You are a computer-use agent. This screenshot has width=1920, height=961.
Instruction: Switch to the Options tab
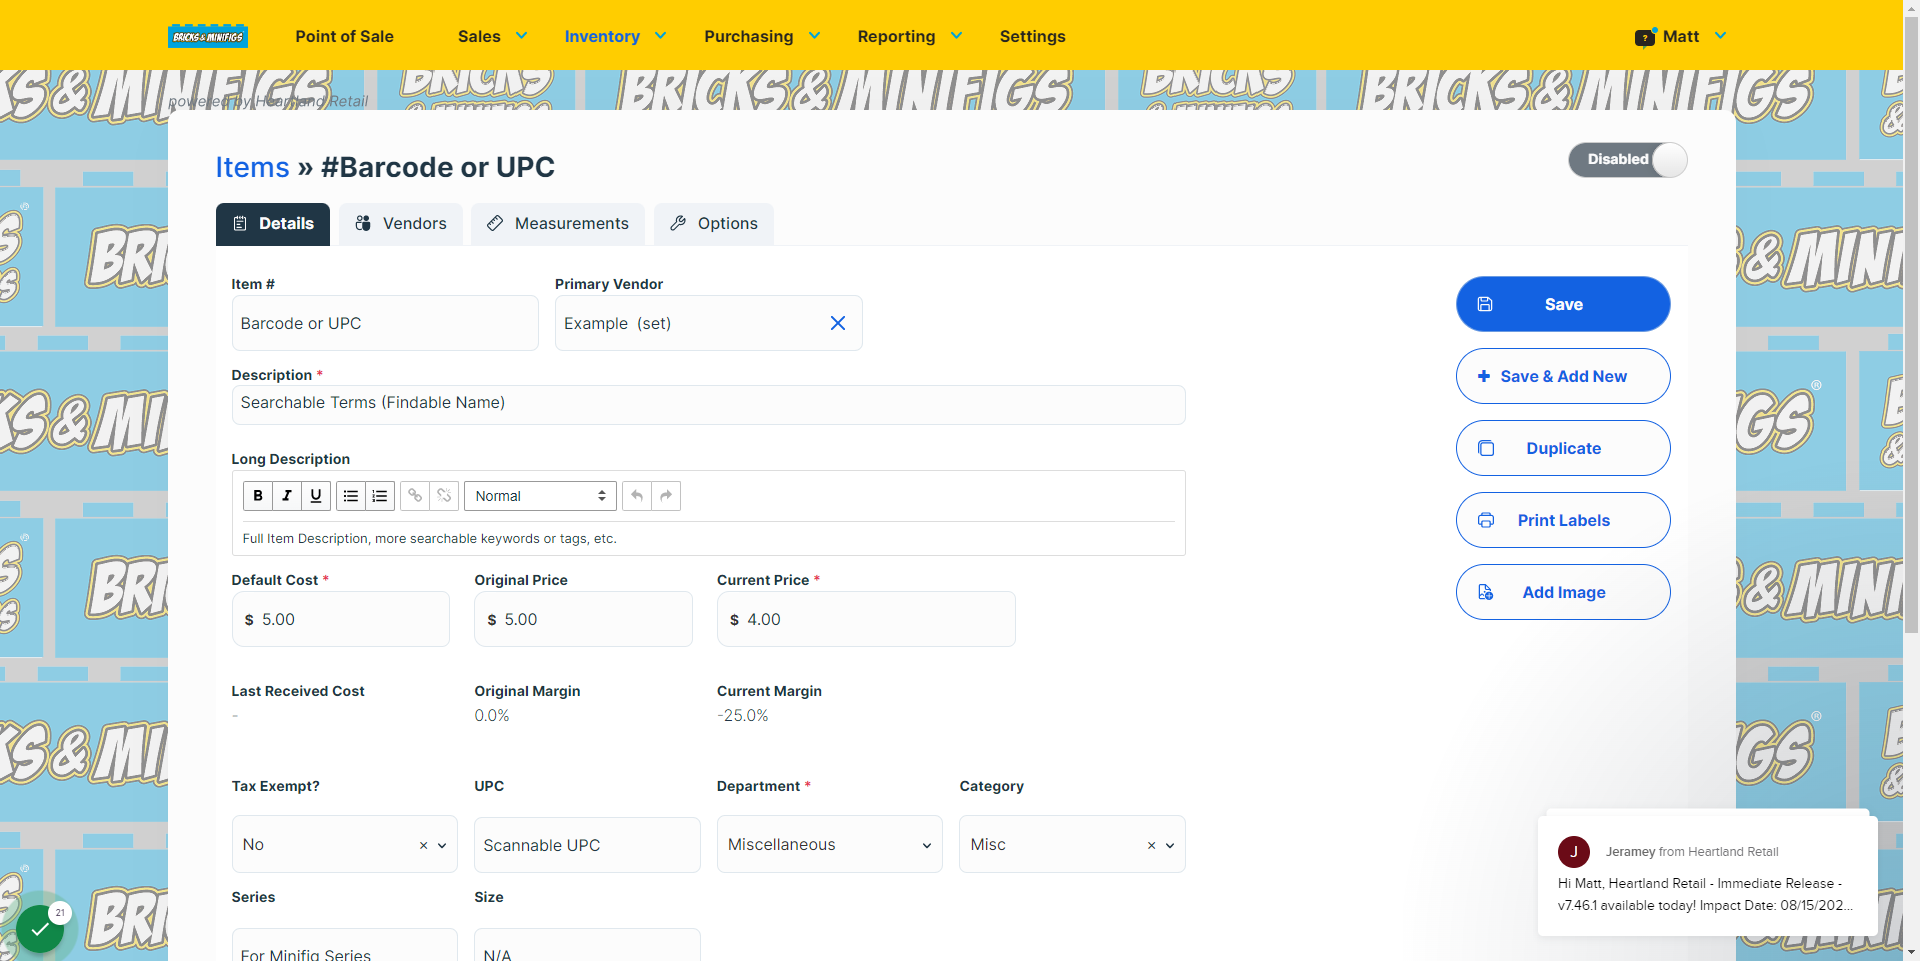click(714, 224)
